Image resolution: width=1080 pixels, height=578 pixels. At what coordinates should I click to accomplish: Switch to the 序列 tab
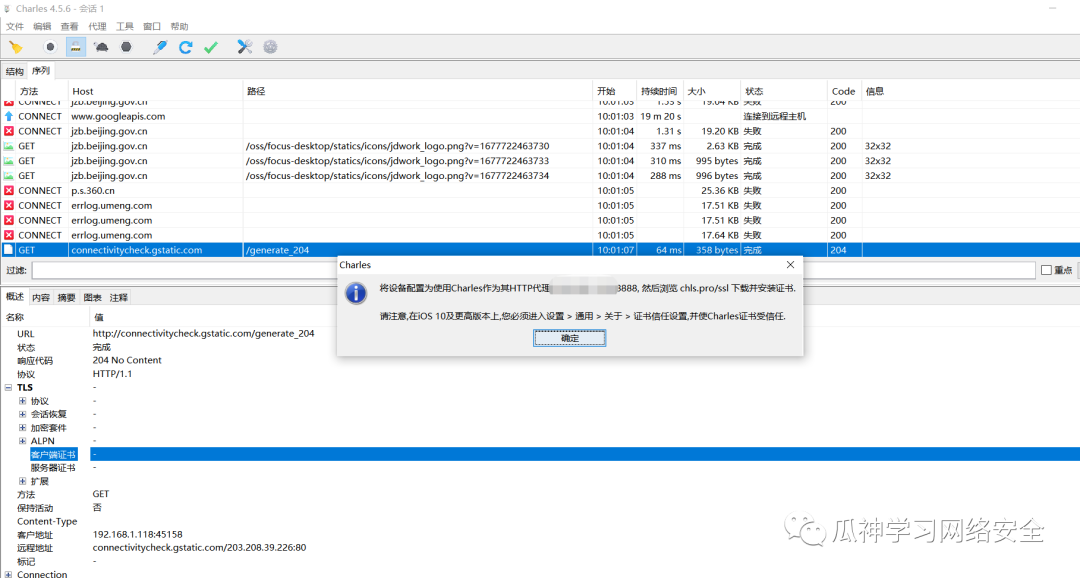pos(41,70)
